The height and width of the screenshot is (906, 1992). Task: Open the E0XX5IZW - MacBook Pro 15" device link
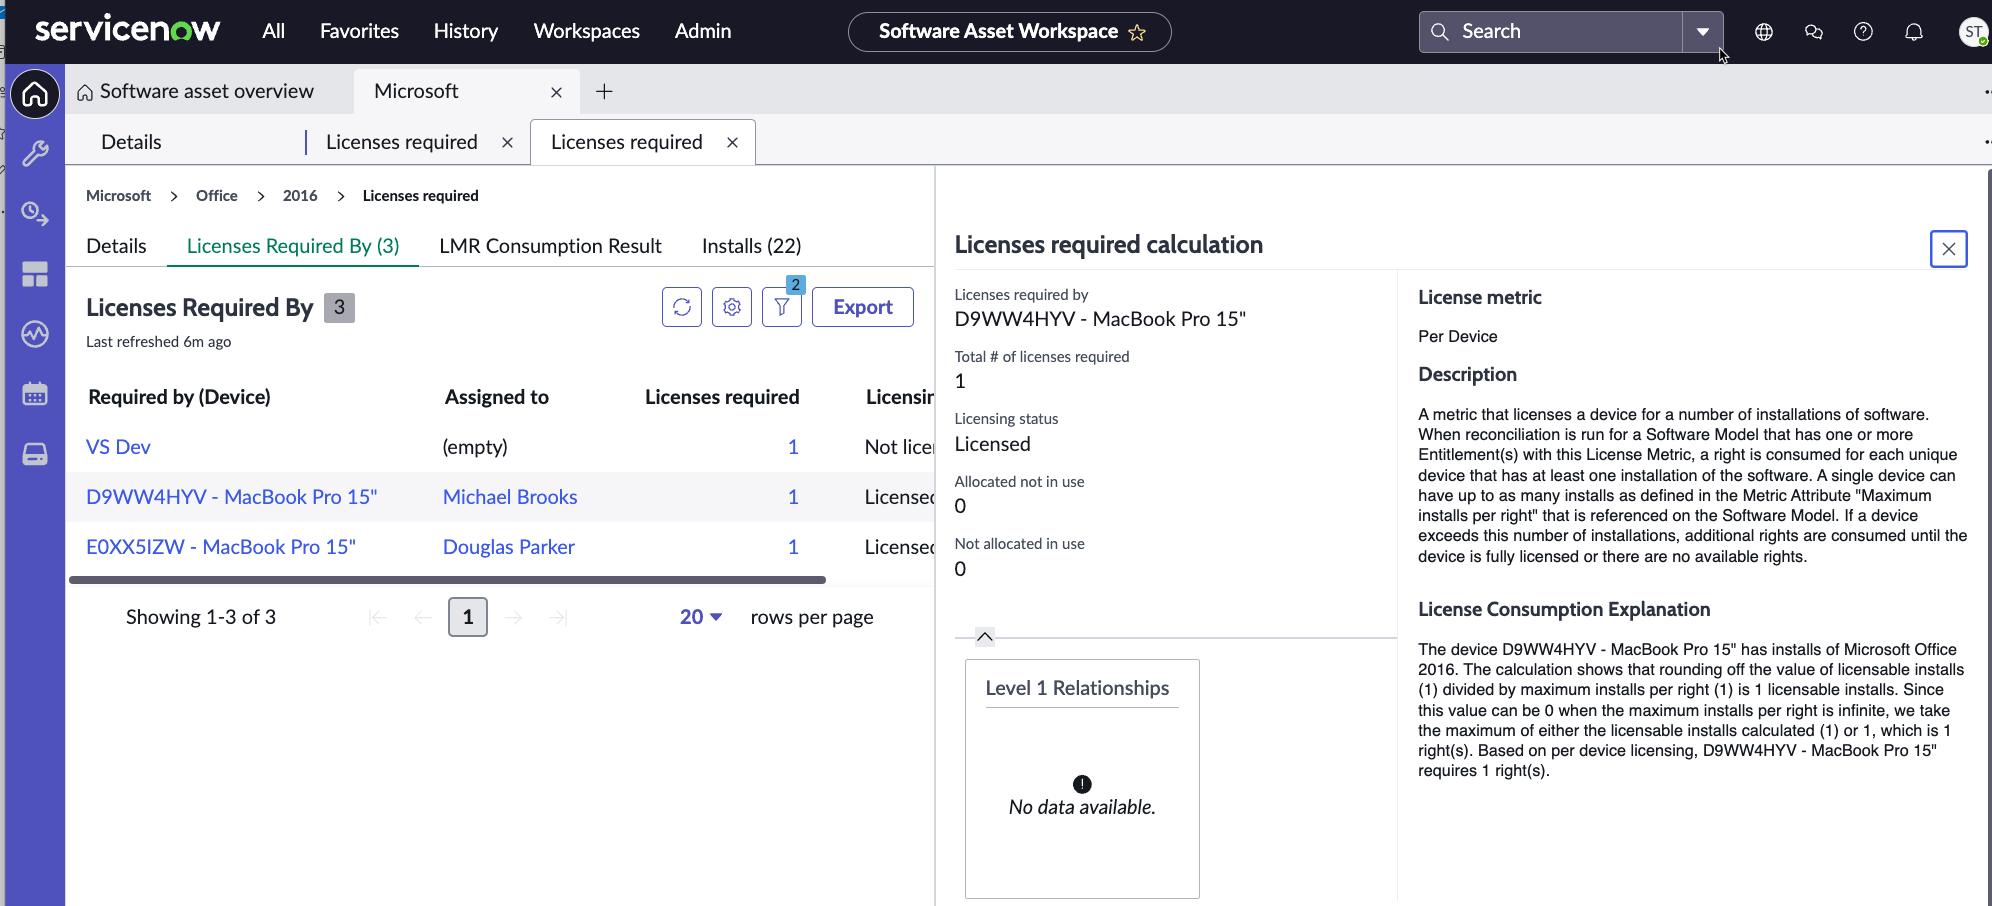click(x=221, y=547)
